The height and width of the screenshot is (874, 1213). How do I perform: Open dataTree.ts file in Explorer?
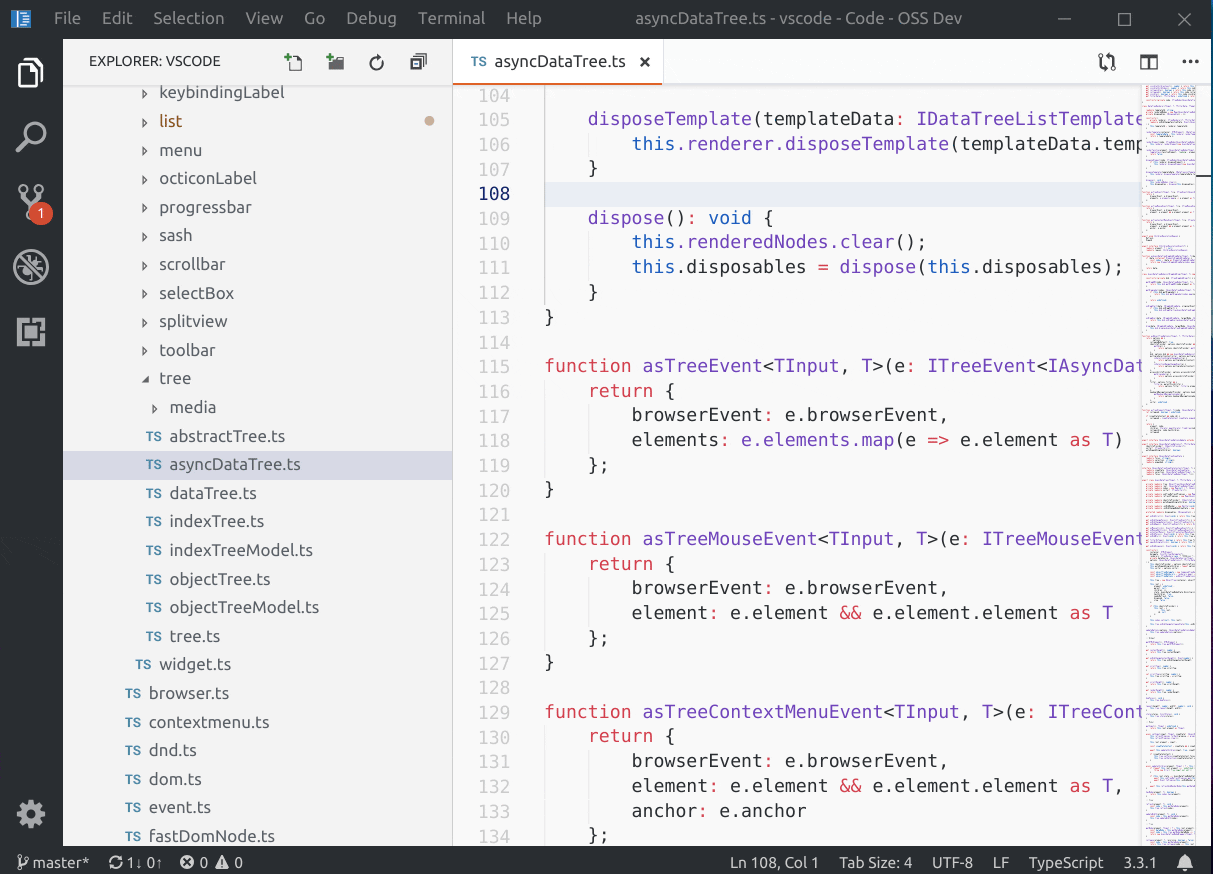212,493
